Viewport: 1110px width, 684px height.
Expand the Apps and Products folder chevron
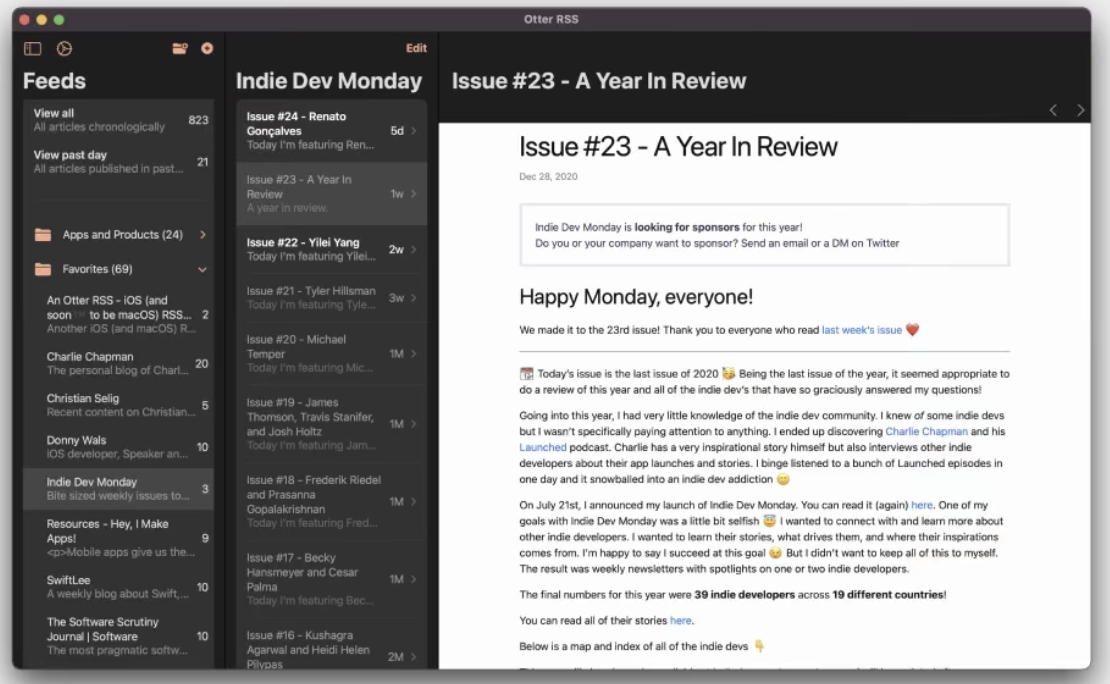click(202, 234)
